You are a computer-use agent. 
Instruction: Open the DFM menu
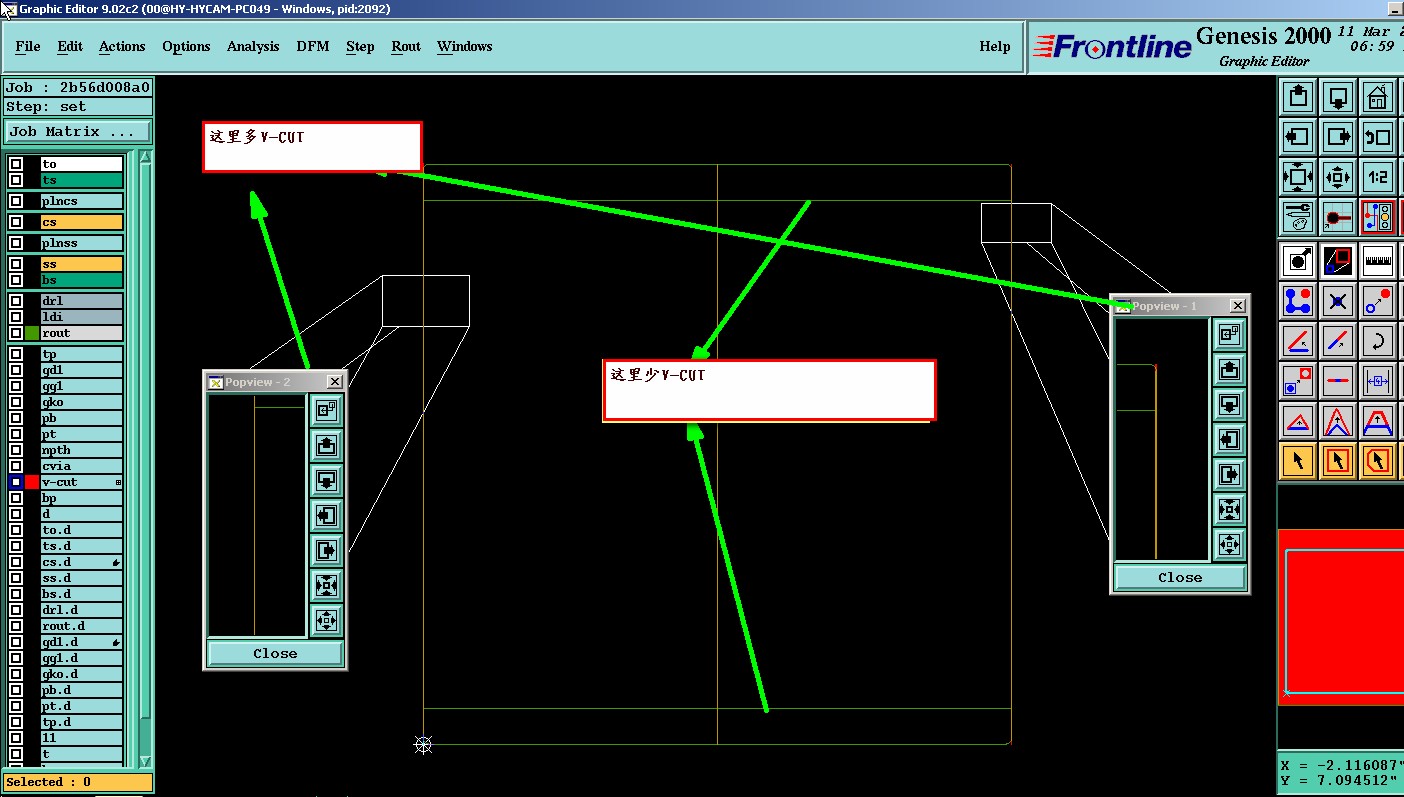click(x=313, y=46)
